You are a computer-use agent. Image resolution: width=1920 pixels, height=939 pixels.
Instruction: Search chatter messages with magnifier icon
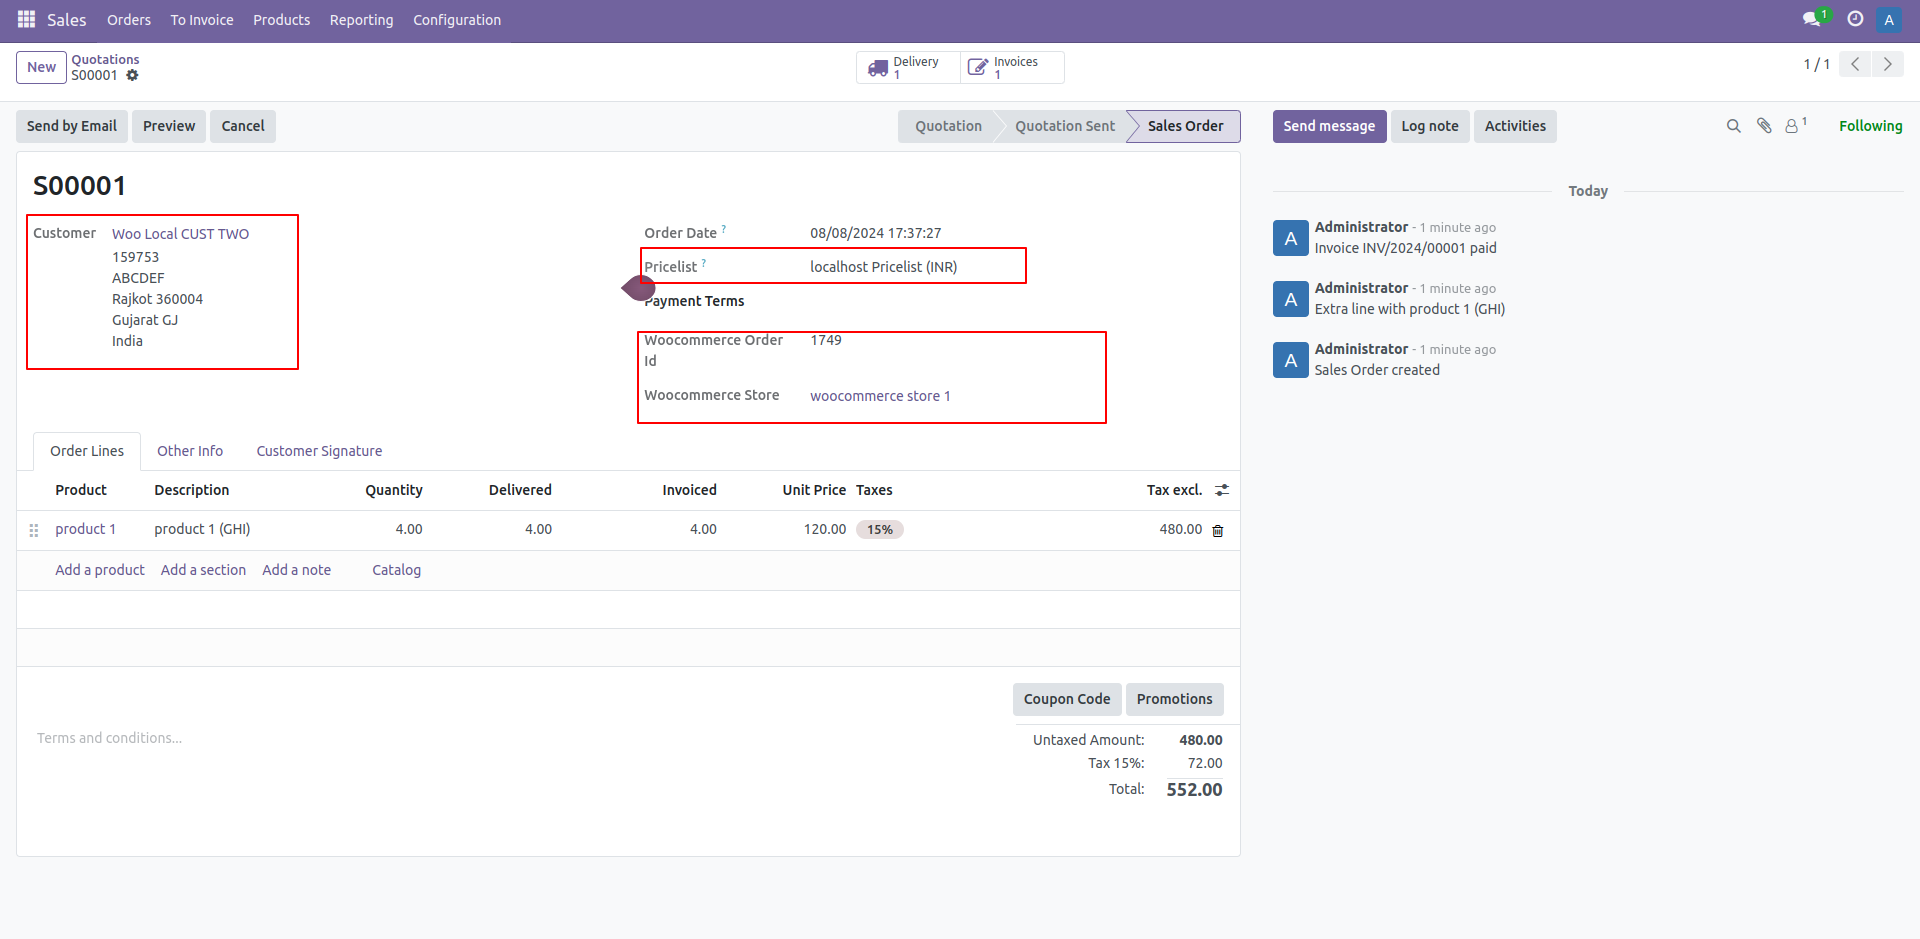click(x=1734, y=126)
